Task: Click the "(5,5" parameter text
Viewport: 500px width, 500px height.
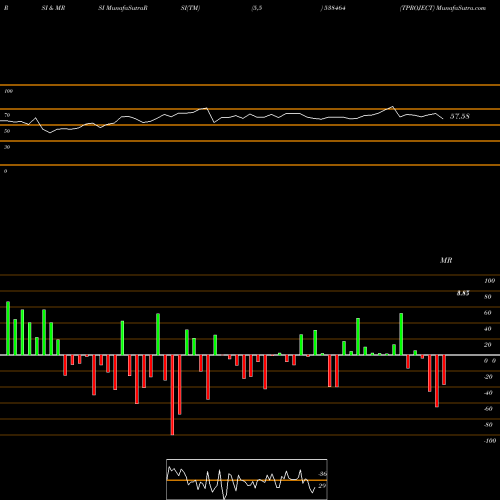Action: point(257,8)
